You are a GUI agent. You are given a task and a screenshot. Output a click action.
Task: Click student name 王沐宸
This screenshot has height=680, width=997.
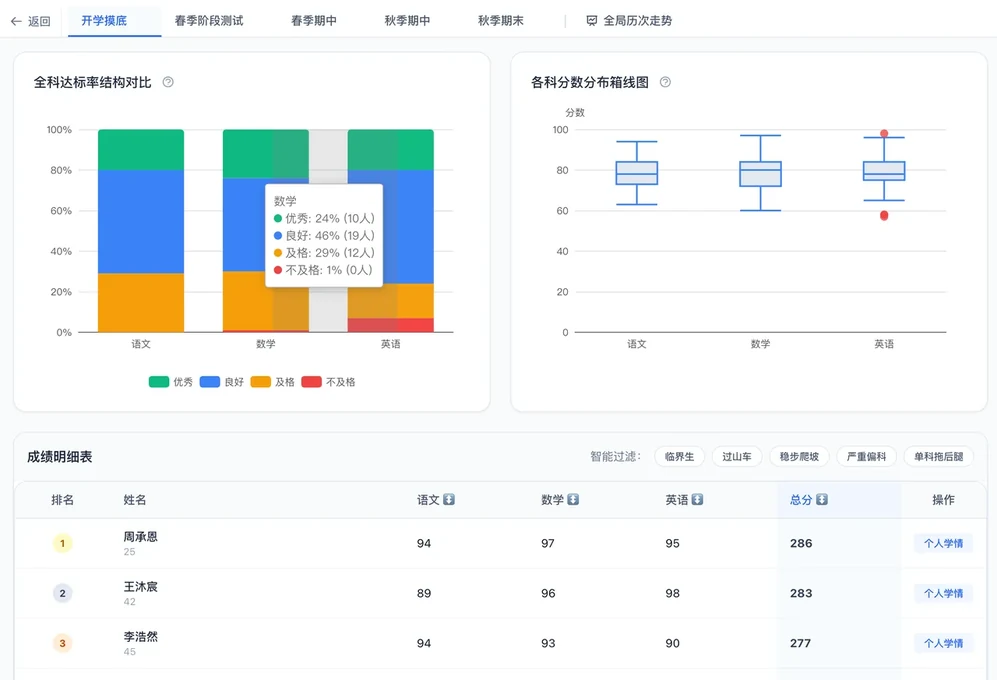(141, 586)
